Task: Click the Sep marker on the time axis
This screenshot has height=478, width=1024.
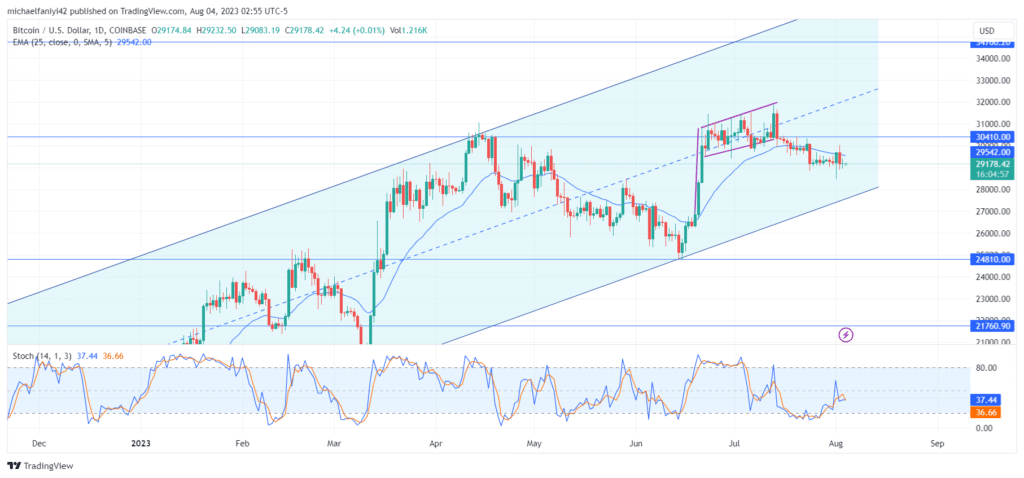Action: point(938,443)
